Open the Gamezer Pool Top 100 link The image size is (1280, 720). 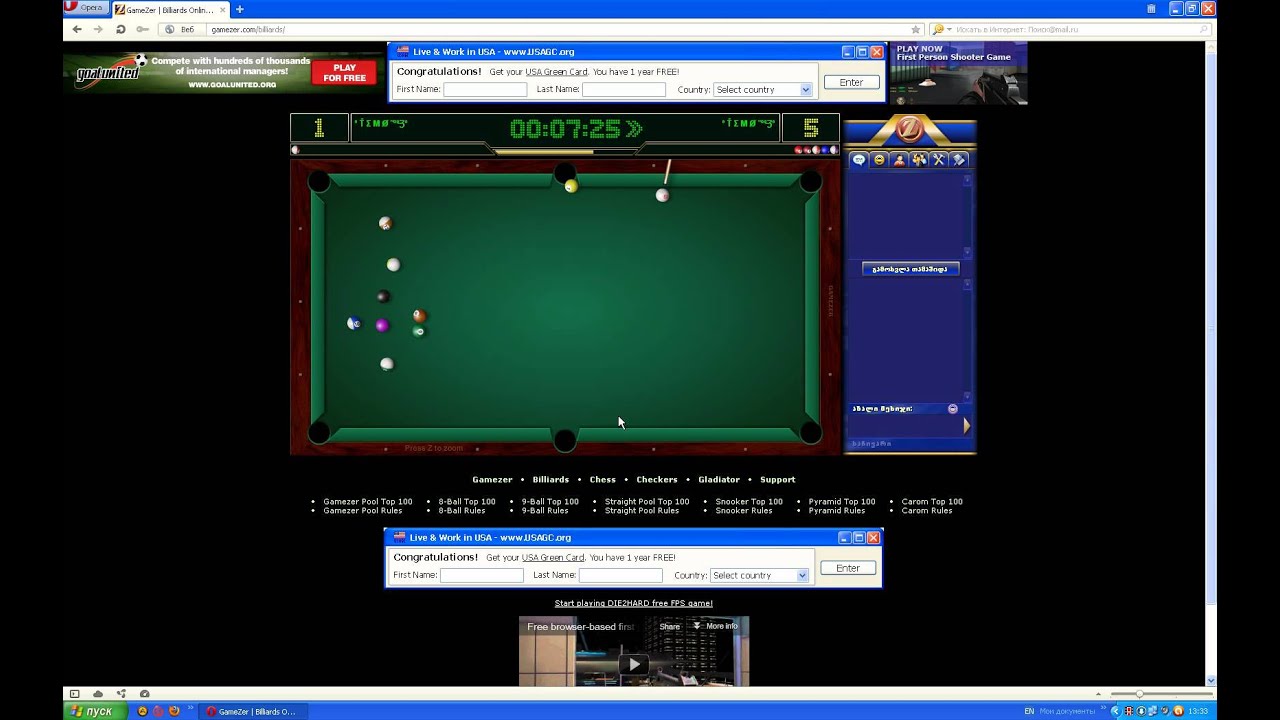click(x=368, y=502)
